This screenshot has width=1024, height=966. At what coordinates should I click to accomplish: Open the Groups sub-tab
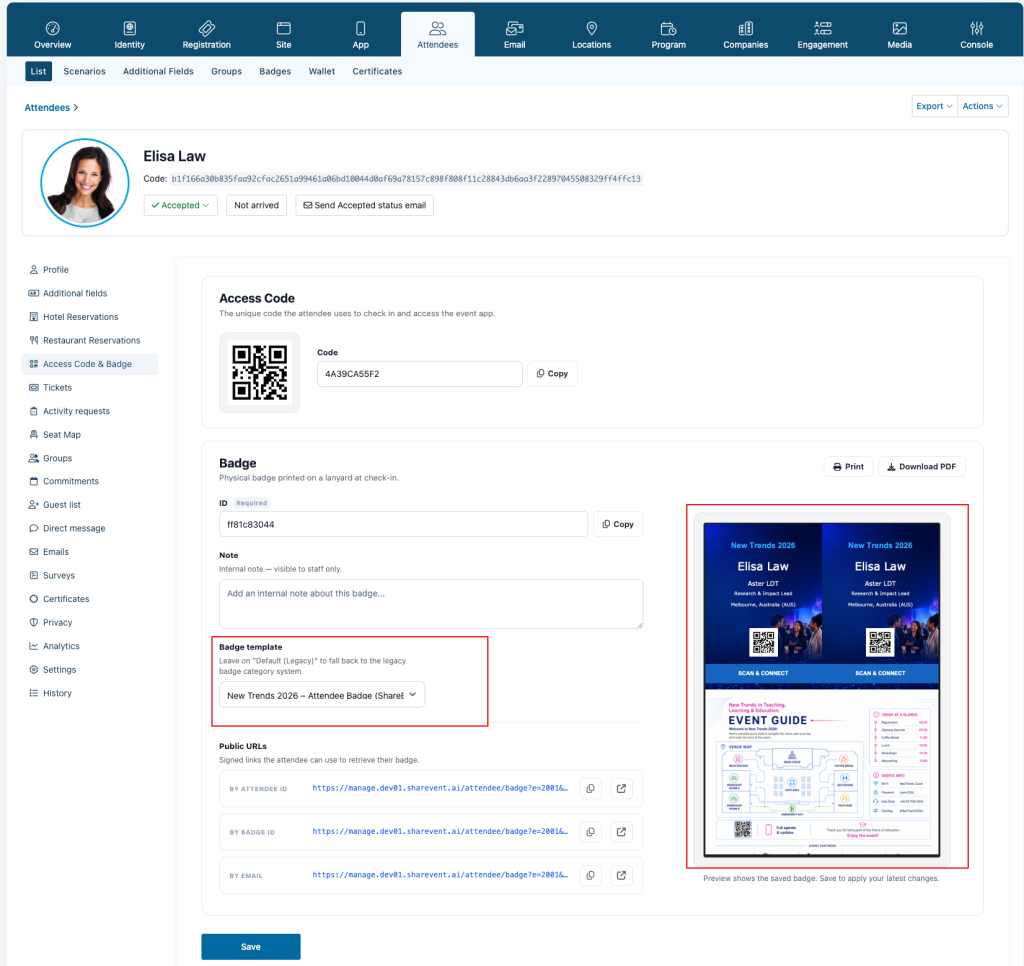pyautogui.click(x=227, y=71)
